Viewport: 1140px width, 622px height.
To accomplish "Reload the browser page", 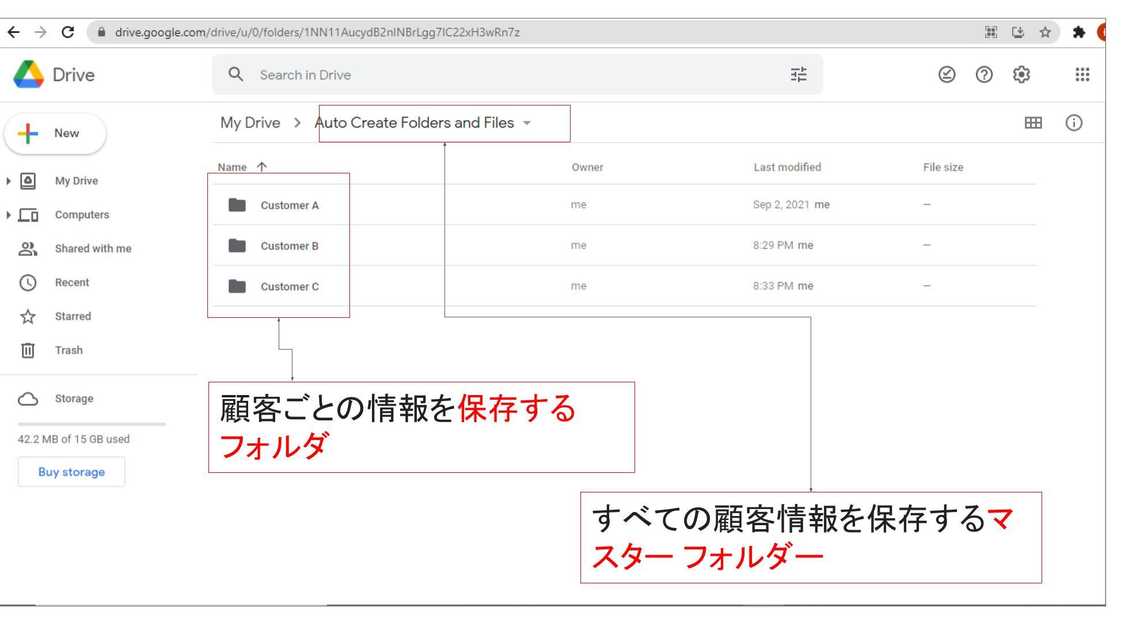I will (x=68, y=32).
